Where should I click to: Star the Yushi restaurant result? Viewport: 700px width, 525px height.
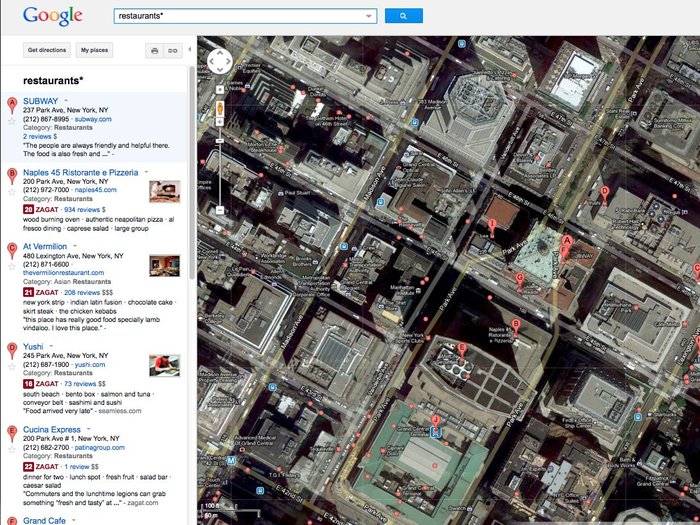(12, 367)
